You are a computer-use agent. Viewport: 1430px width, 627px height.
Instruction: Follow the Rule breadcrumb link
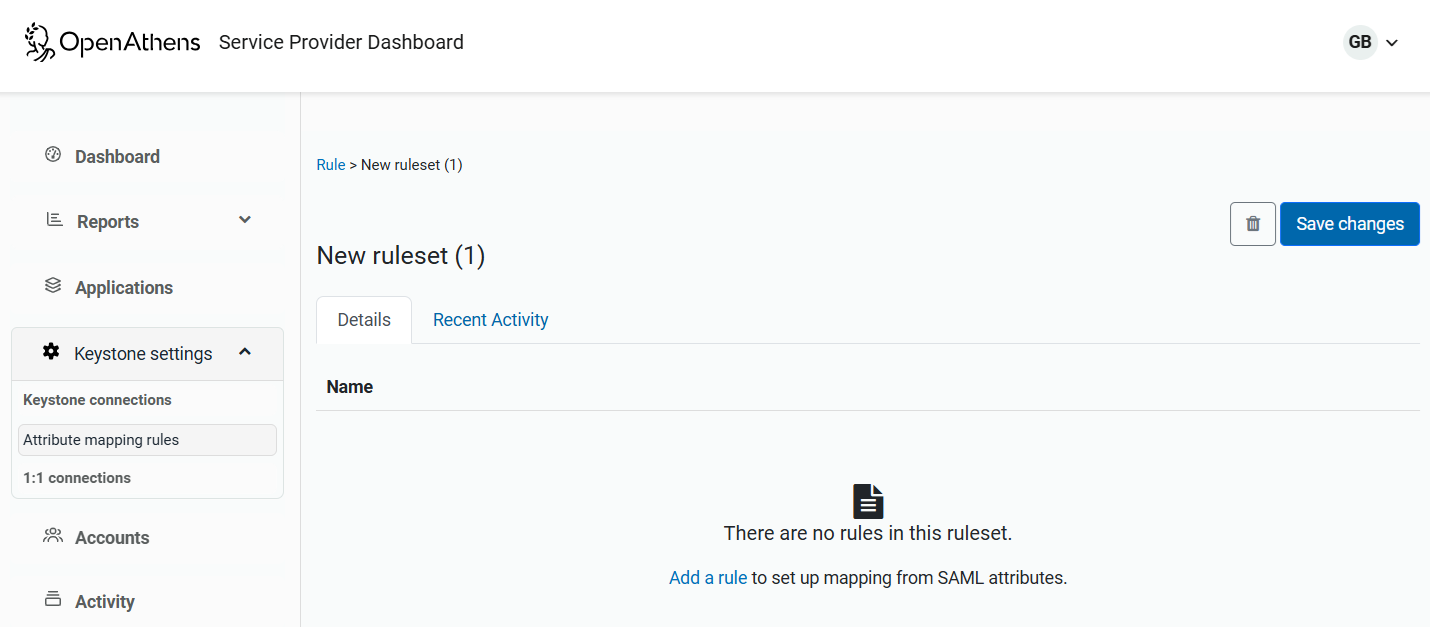point(330,164)
